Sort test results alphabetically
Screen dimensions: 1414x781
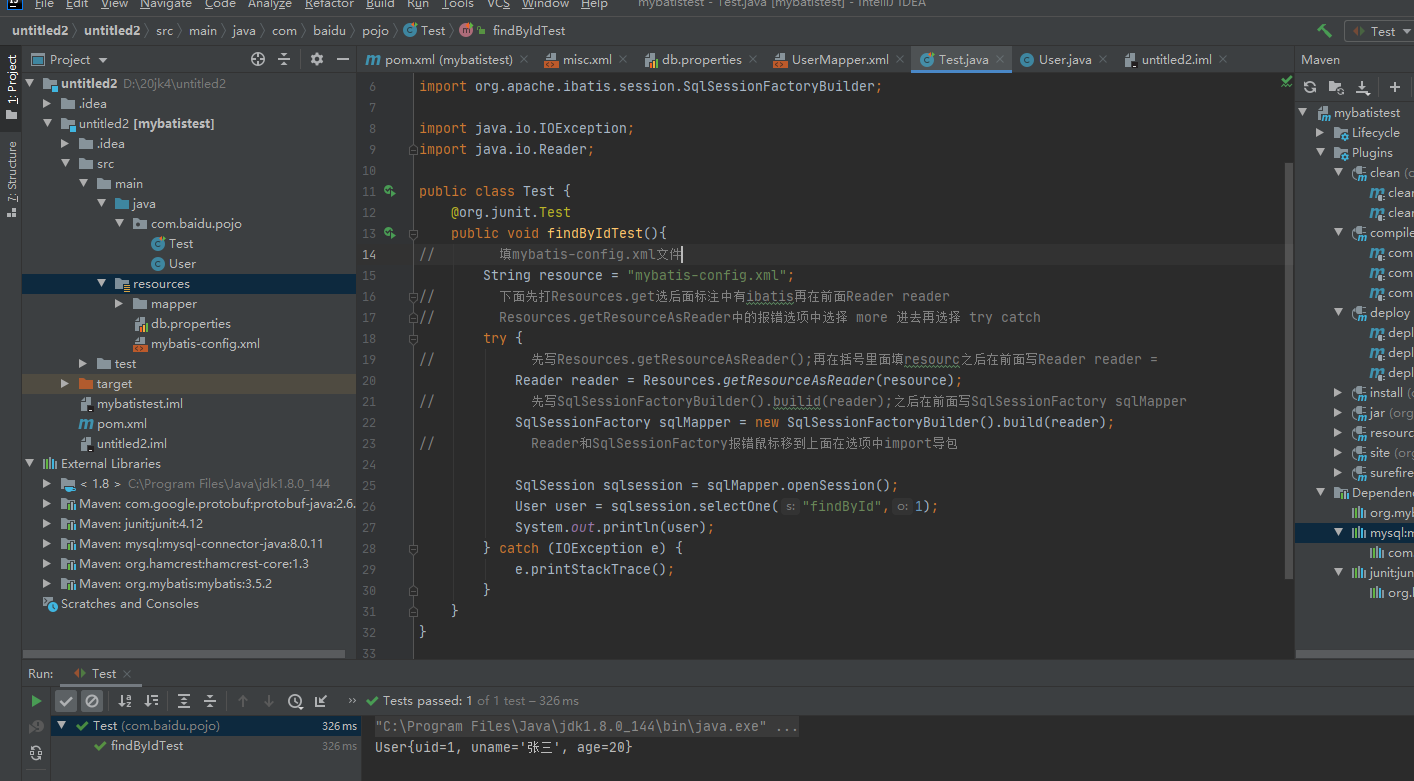(125, 701)
